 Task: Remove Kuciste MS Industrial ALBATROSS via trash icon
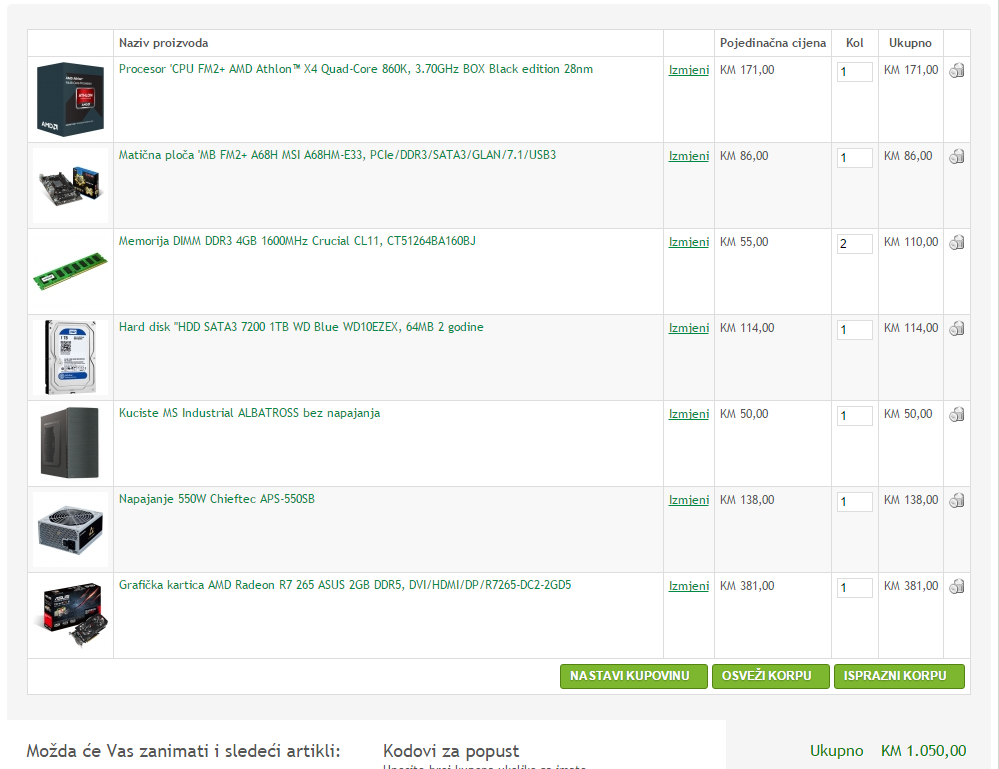coord(956,414)
